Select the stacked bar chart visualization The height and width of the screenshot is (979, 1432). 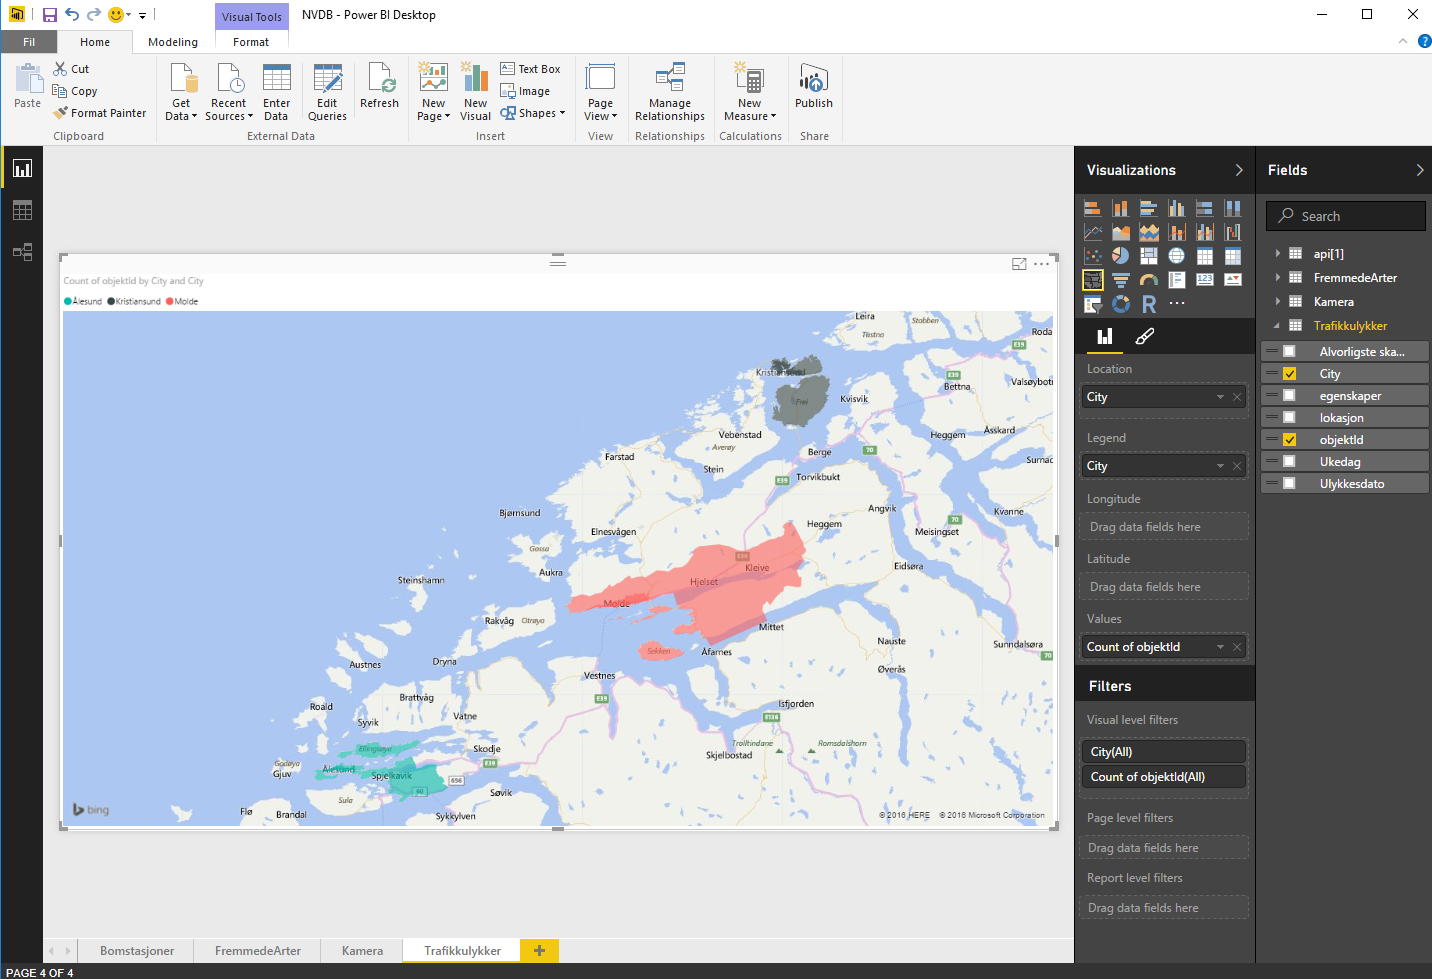point(1093,208)
